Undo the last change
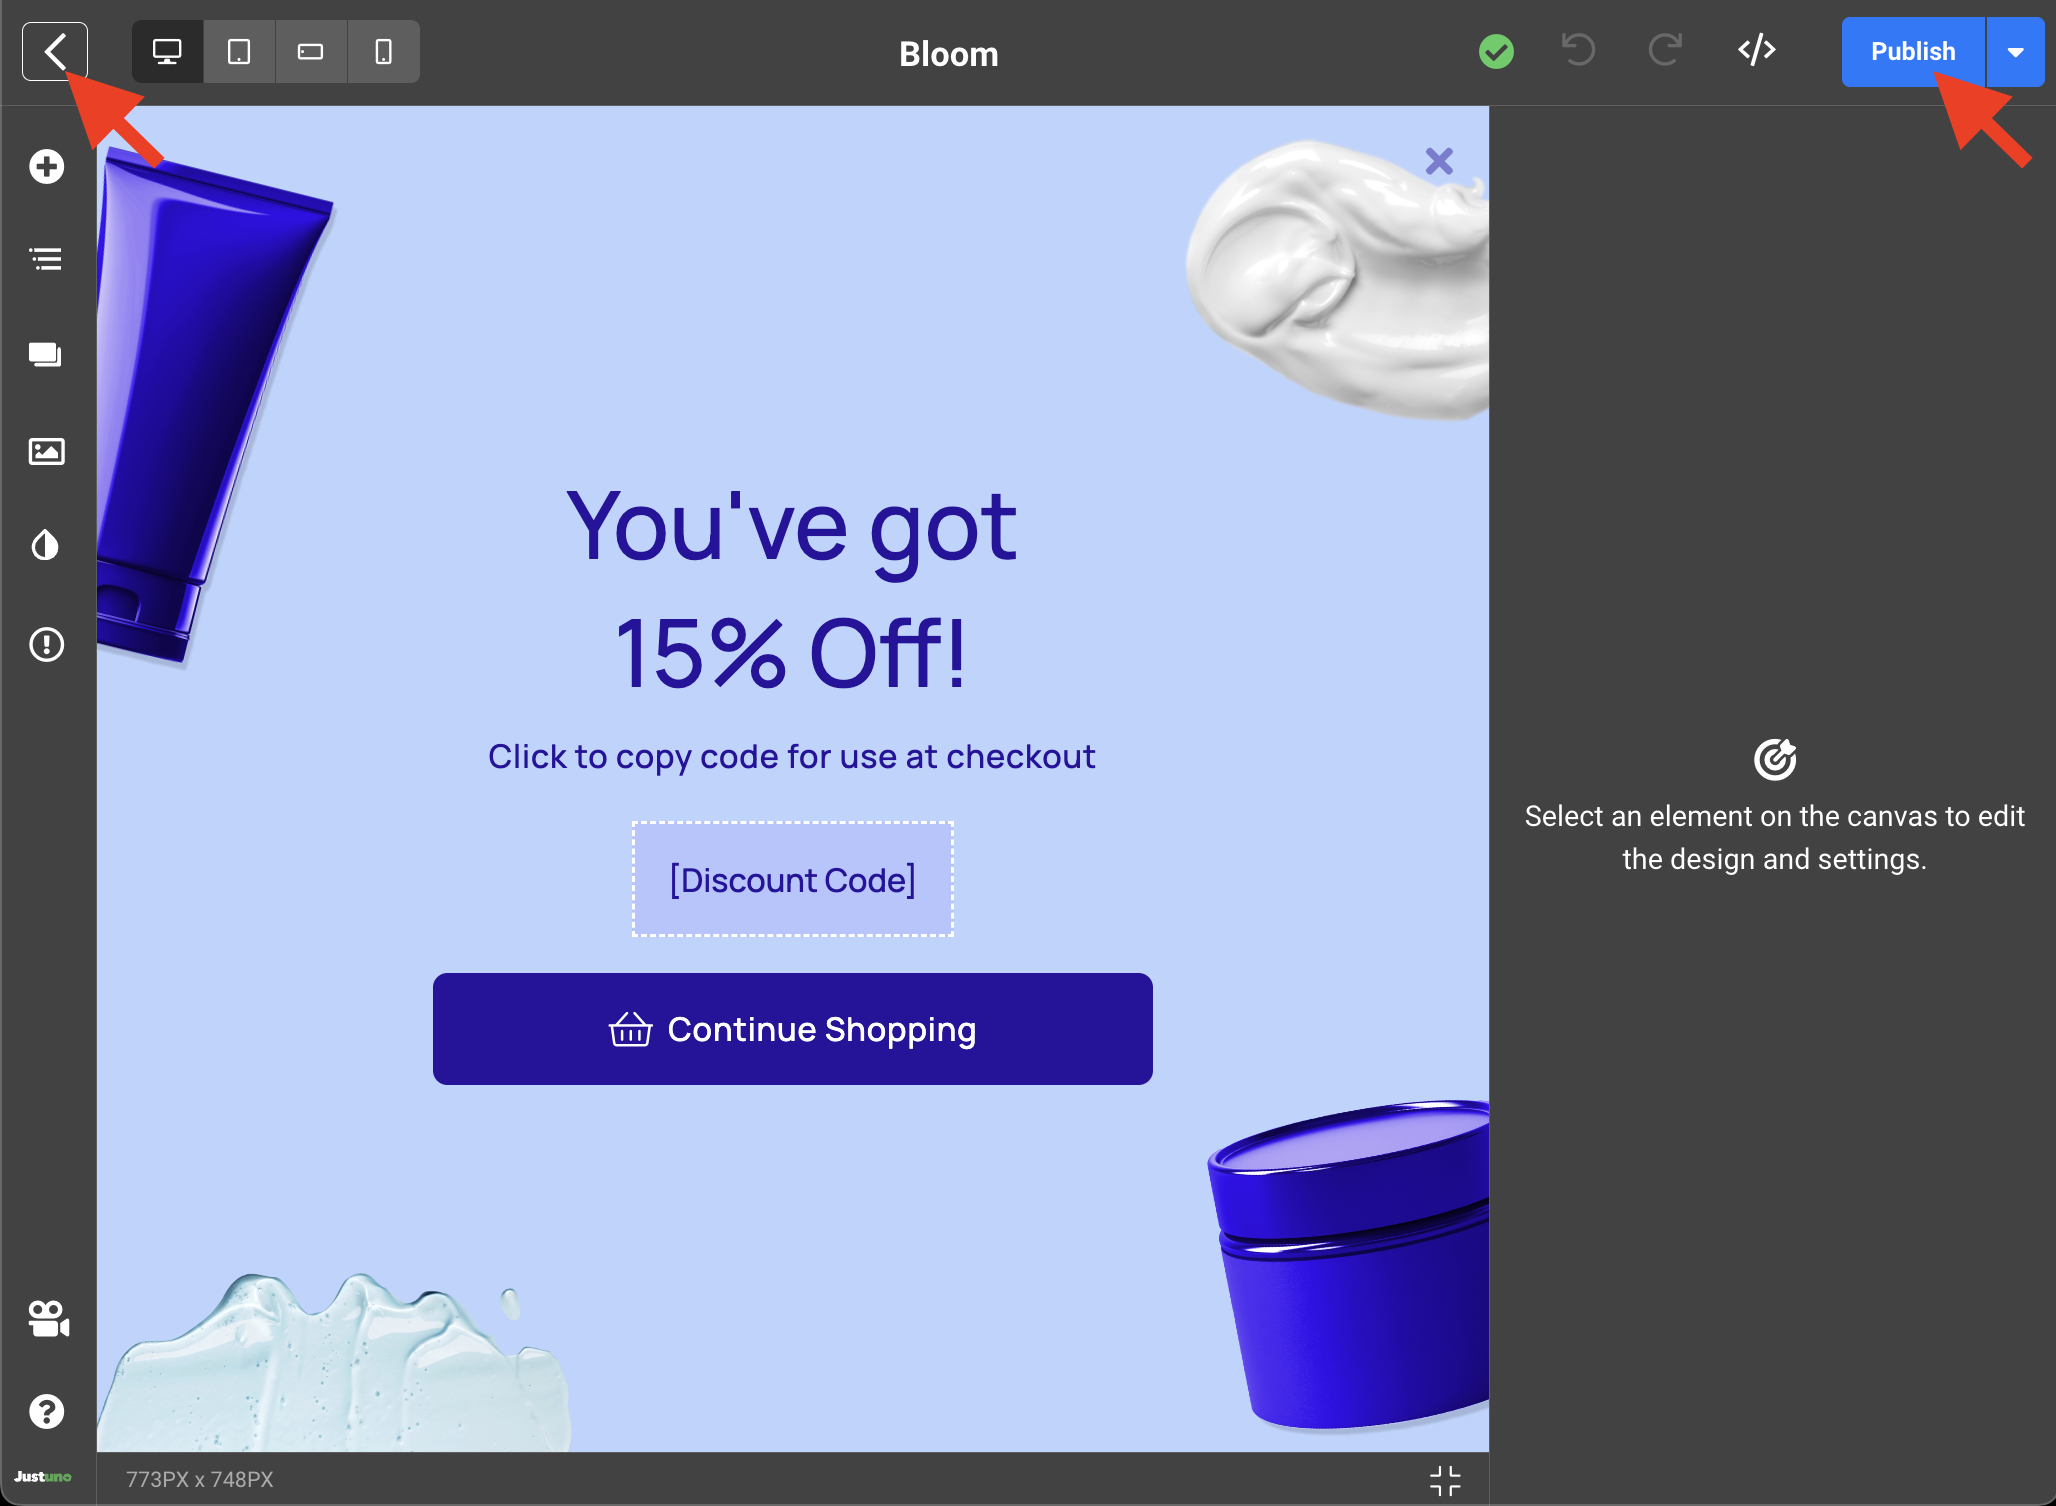 coord(1578,50)
